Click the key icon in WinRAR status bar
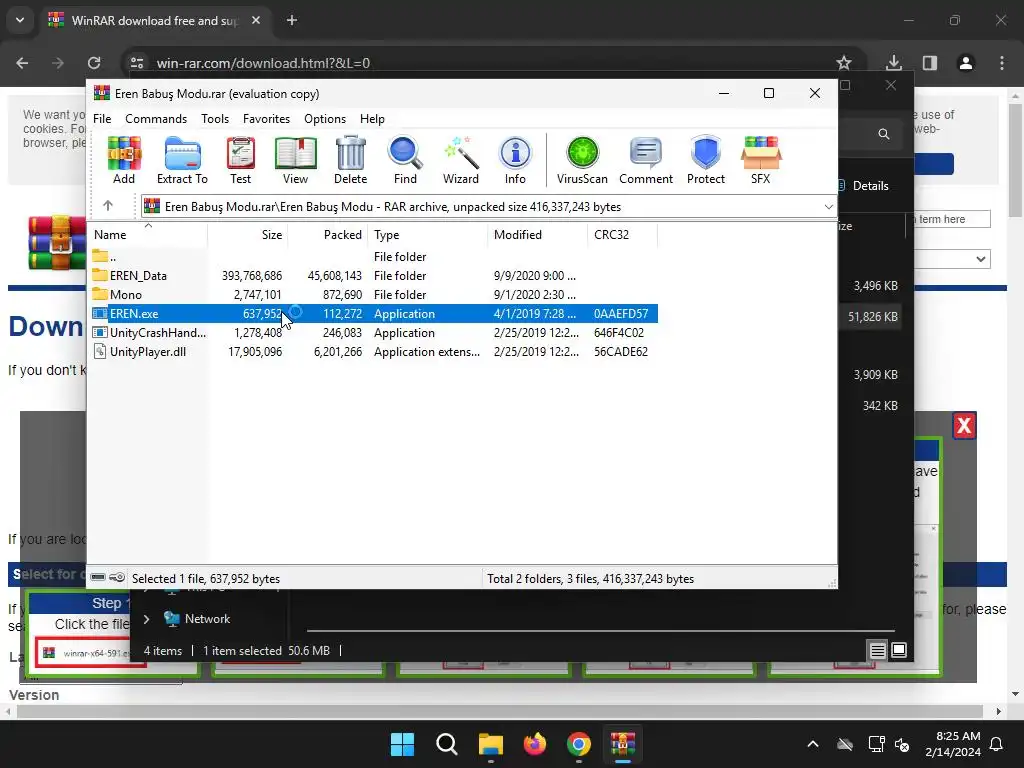Image resolution: width=1024 pixels, height=768 pixels. [117, 577]
